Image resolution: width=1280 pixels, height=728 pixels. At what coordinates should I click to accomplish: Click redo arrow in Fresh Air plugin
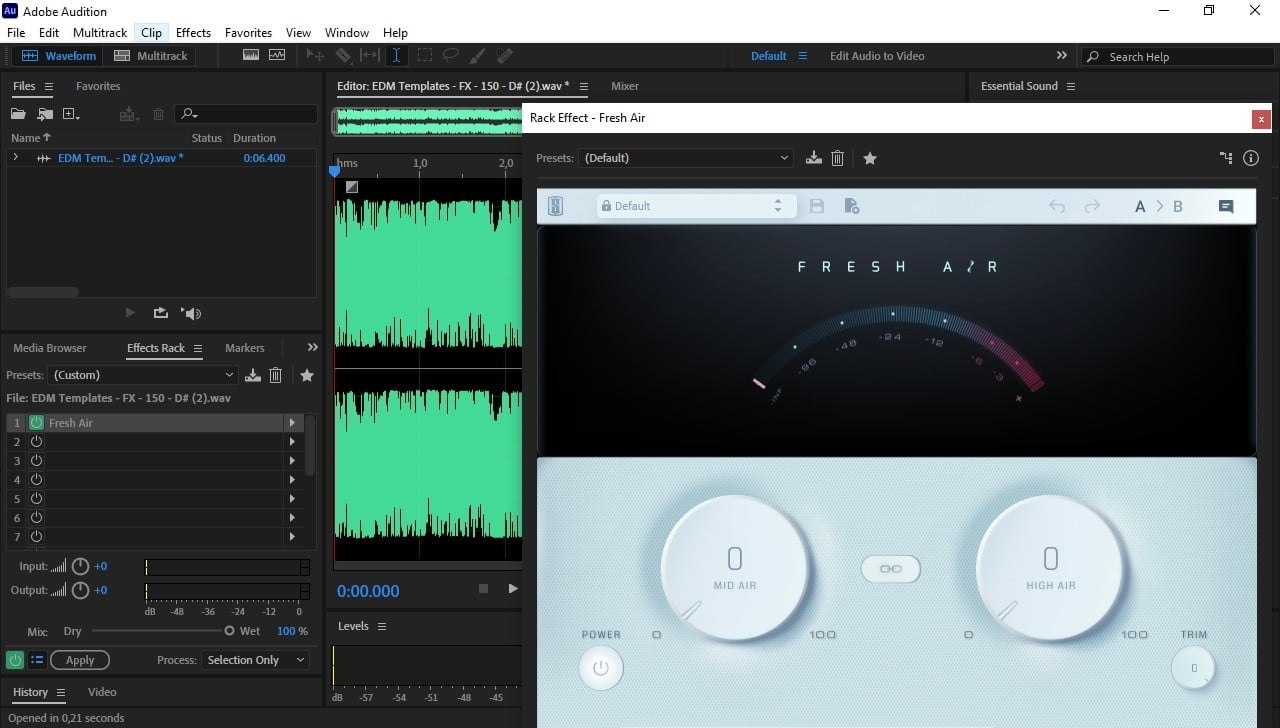pos(1092,206)
